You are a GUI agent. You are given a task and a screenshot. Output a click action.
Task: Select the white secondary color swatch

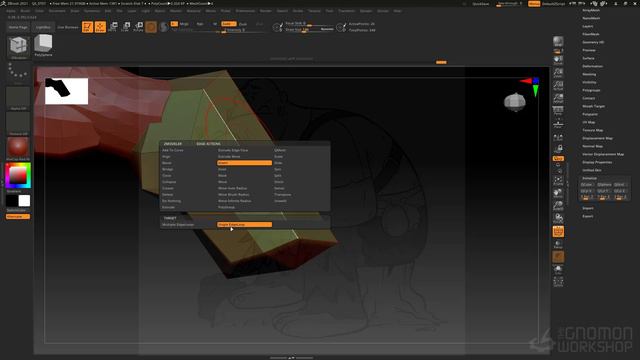click(x=24, y=201)
